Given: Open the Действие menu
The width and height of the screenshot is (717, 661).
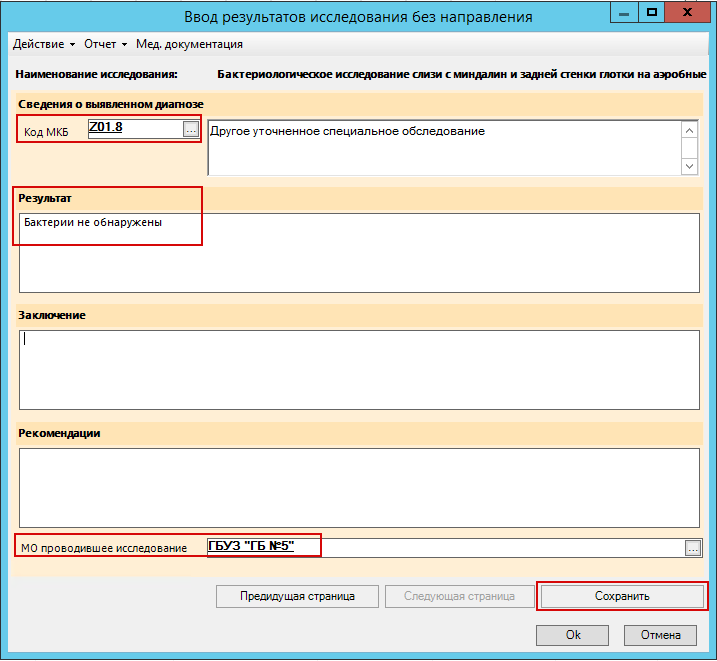Looking at the screenshot, I should coord(43,44).
